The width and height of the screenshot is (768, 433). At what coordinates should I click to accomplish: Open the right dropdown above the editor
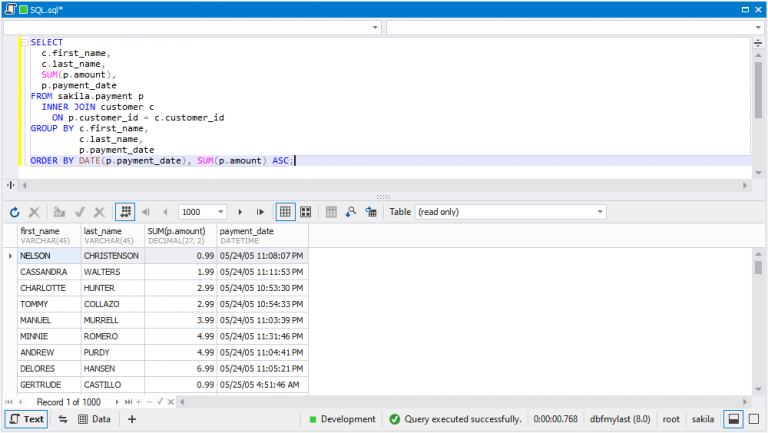(x=758, y=27)
